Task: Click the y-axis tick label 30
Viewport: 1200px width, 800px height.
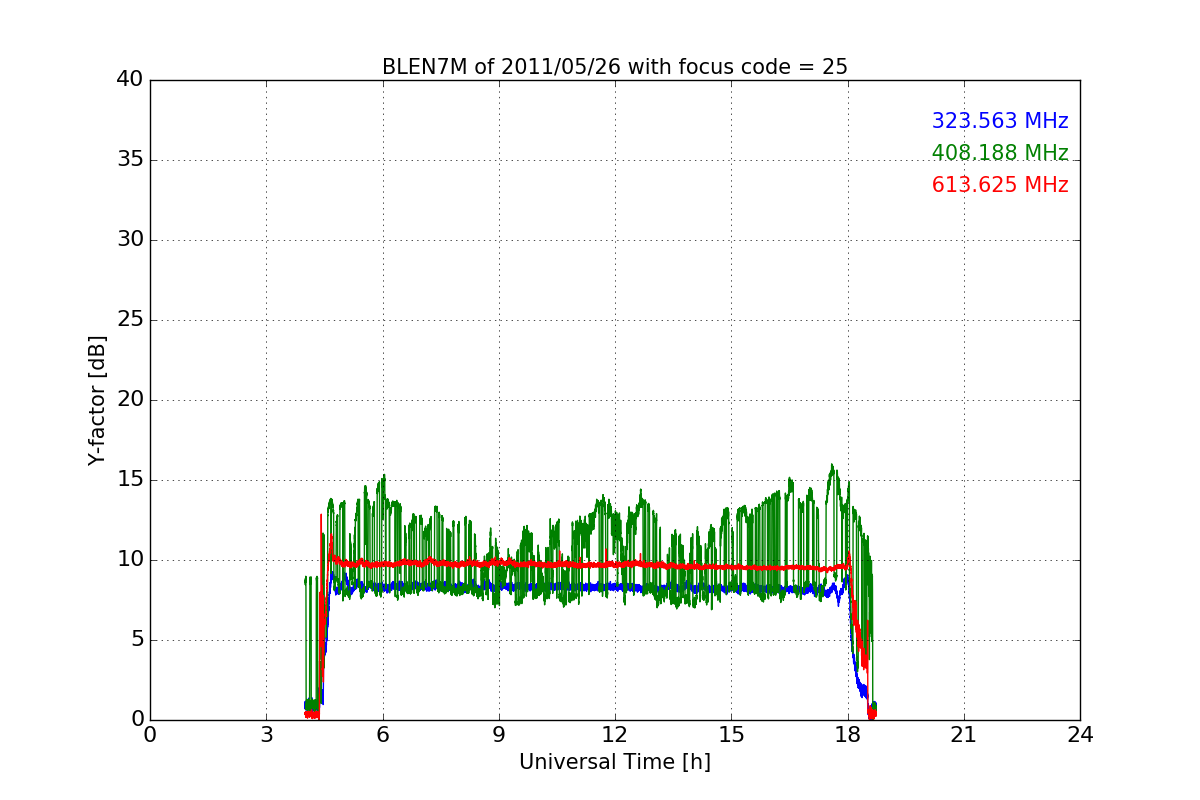Action: point(130,240)
